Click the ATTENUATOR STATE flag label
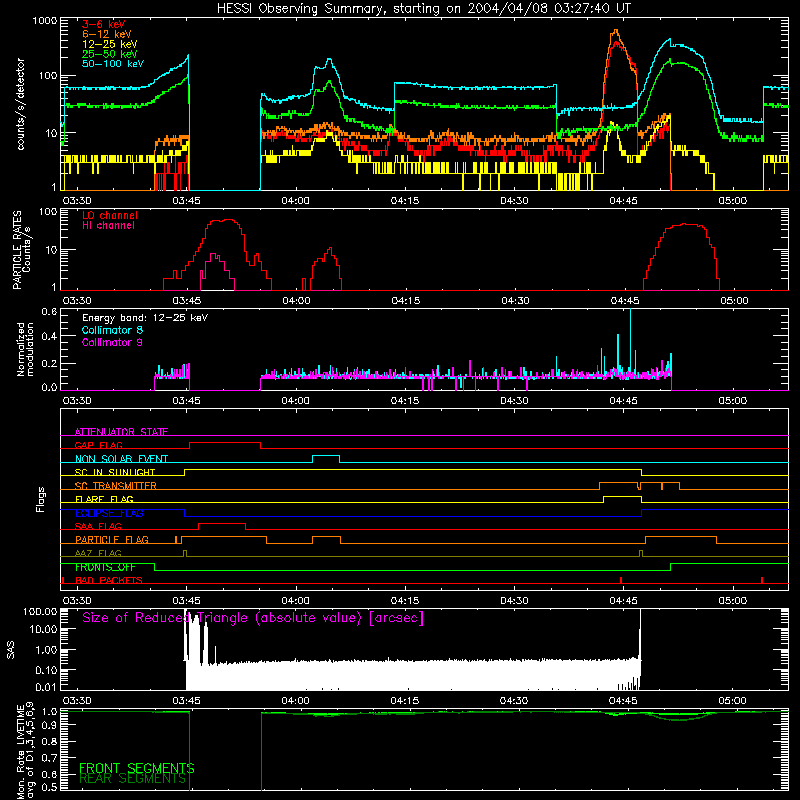The image size is (800, 800). 121,432
